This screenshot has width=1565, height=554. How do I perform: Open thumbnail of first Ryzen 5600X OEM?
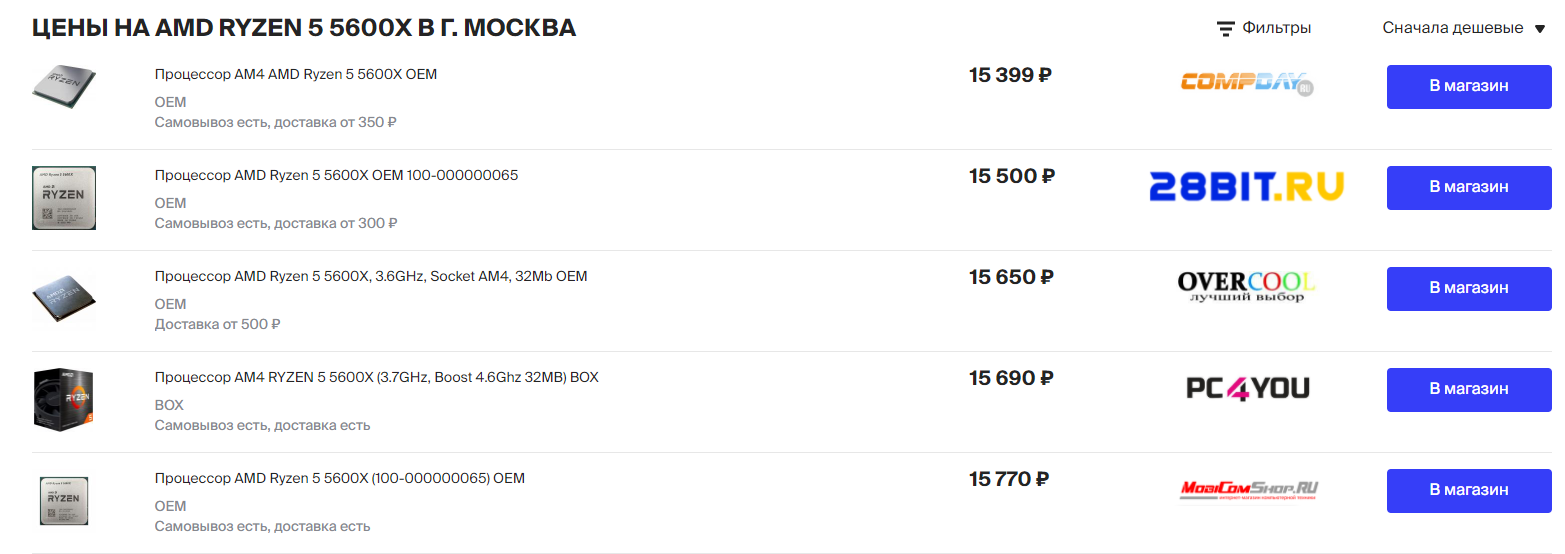pyautogui.click(x=64, y=86)
